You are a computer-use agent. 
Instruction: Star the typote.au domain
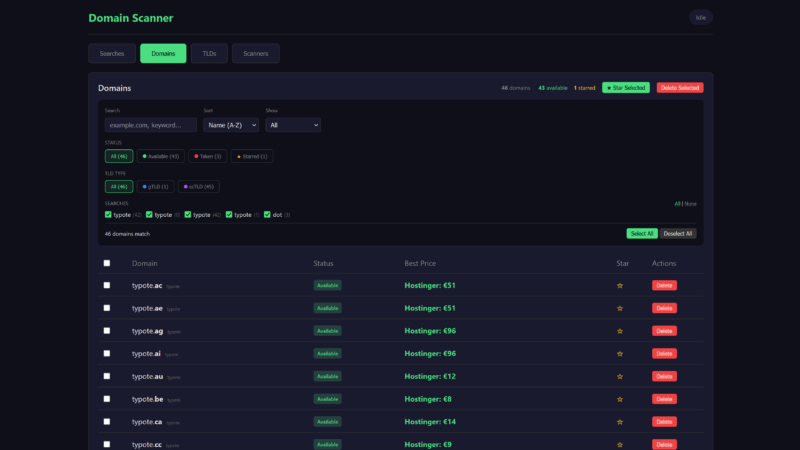point(620,377)
